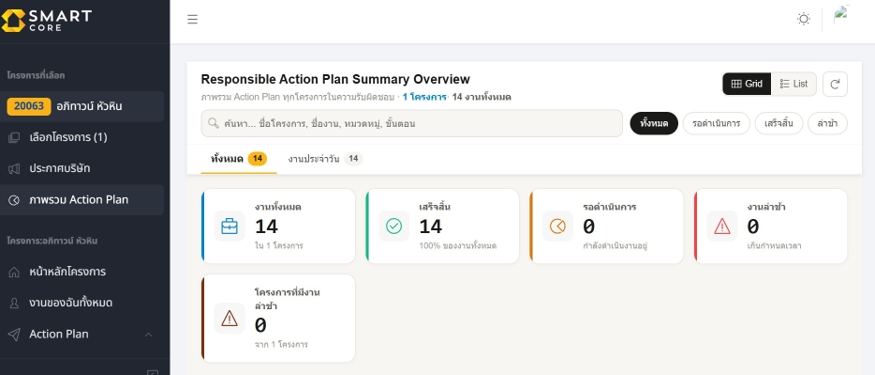The width and height of the screenshot is (875, 375).
Task: Open งานของฉันทั้งหมด menu item
Action: pyautogui.click(x=82, y=303)
